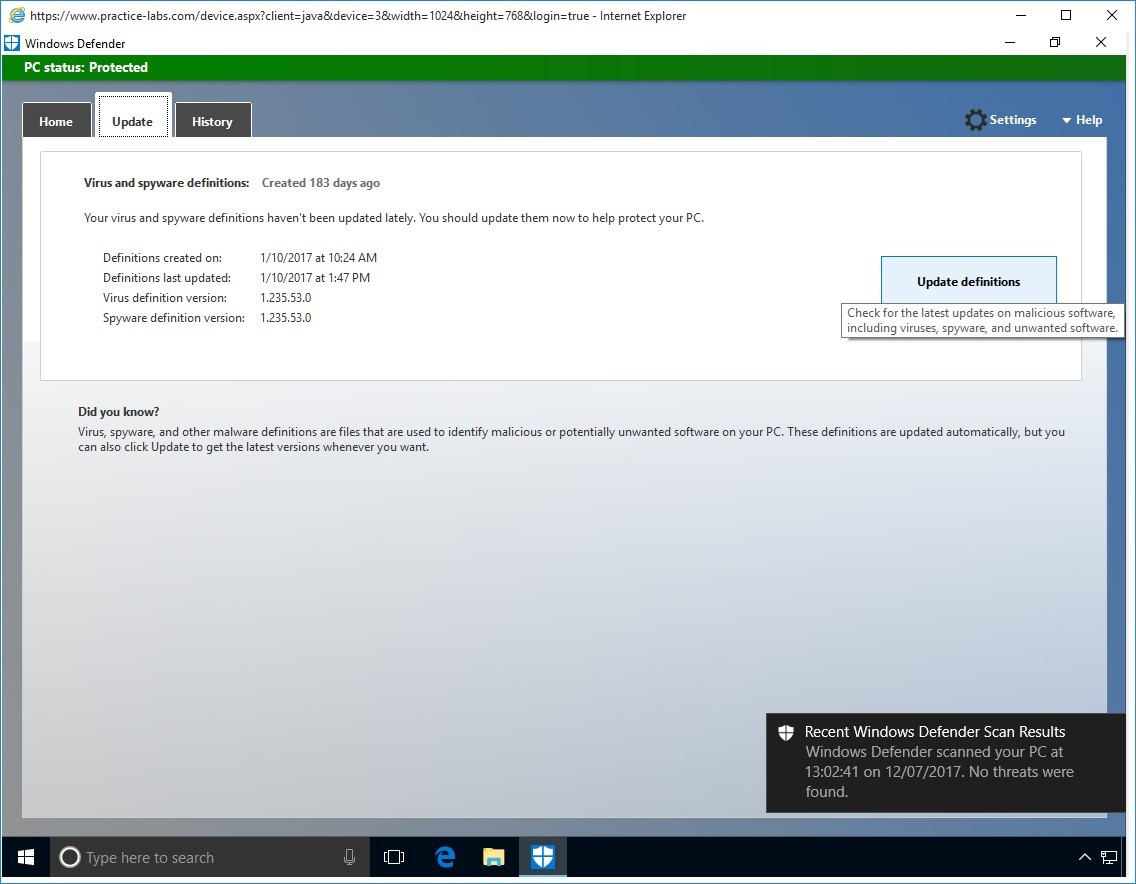
Task: Switch to the Home tab
Action: tap(57, 120)
